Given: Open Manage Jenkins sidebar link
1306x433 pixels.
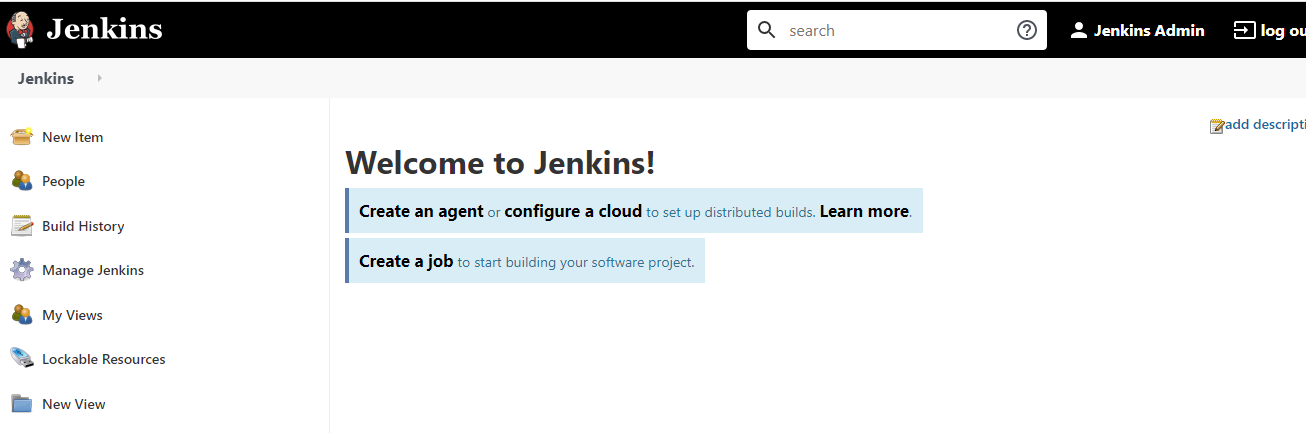Looking at the screenshot, I should coord(93,270).
